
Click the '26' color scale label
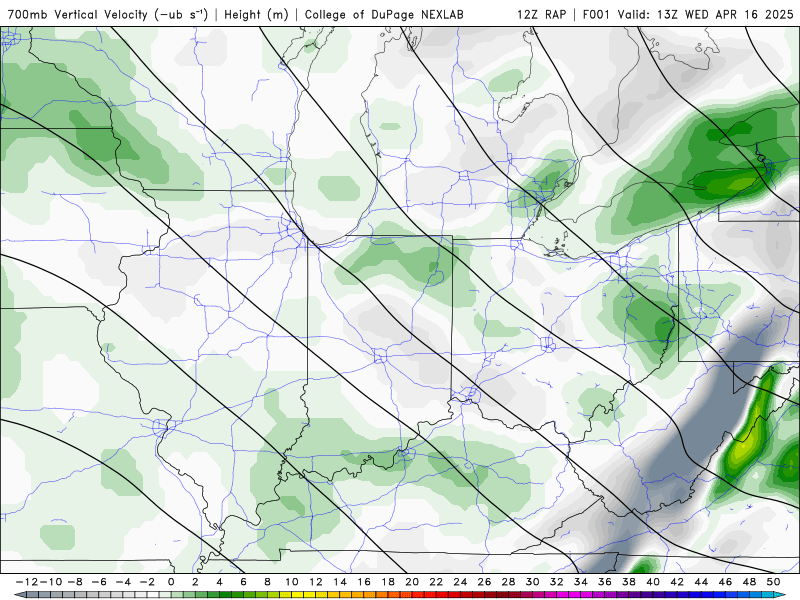coord(484,582)
